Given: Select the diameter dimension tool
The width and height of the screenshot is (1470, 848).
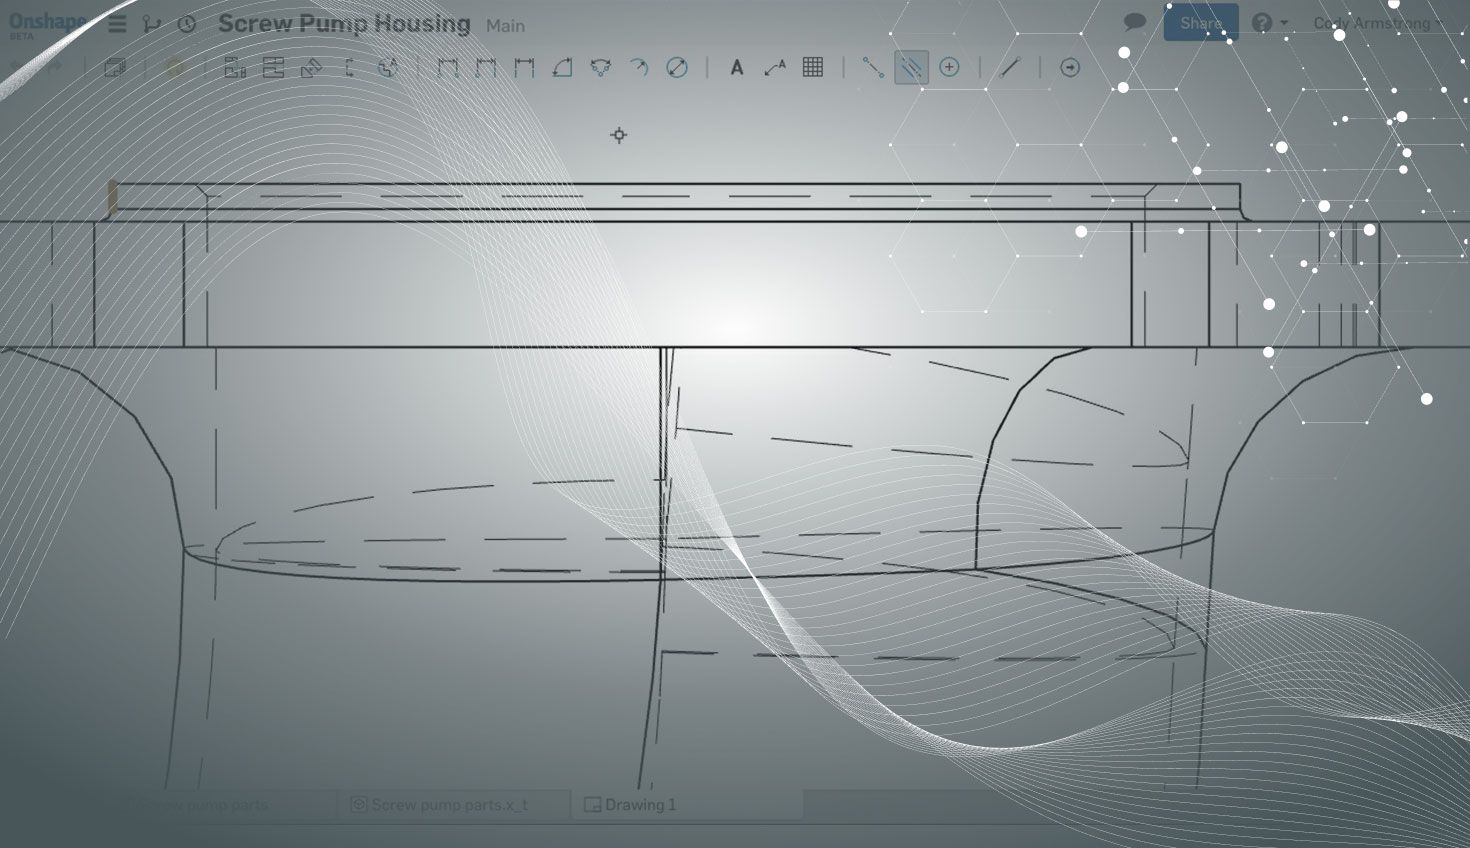Looking at the screenshot, I should tap(677, 68).
